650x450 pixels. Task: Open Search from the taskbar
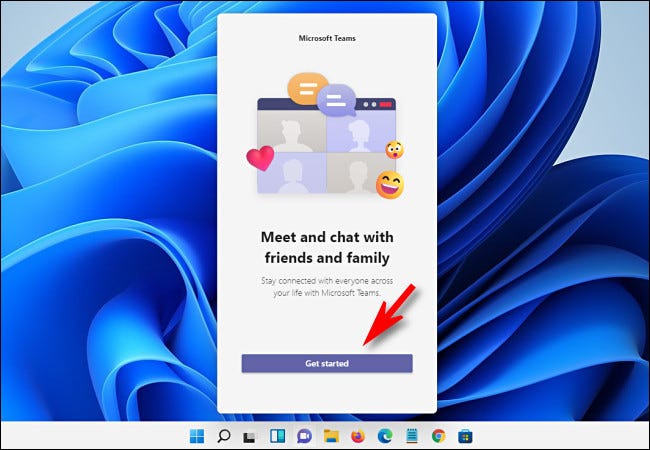[x=224, y=435]
